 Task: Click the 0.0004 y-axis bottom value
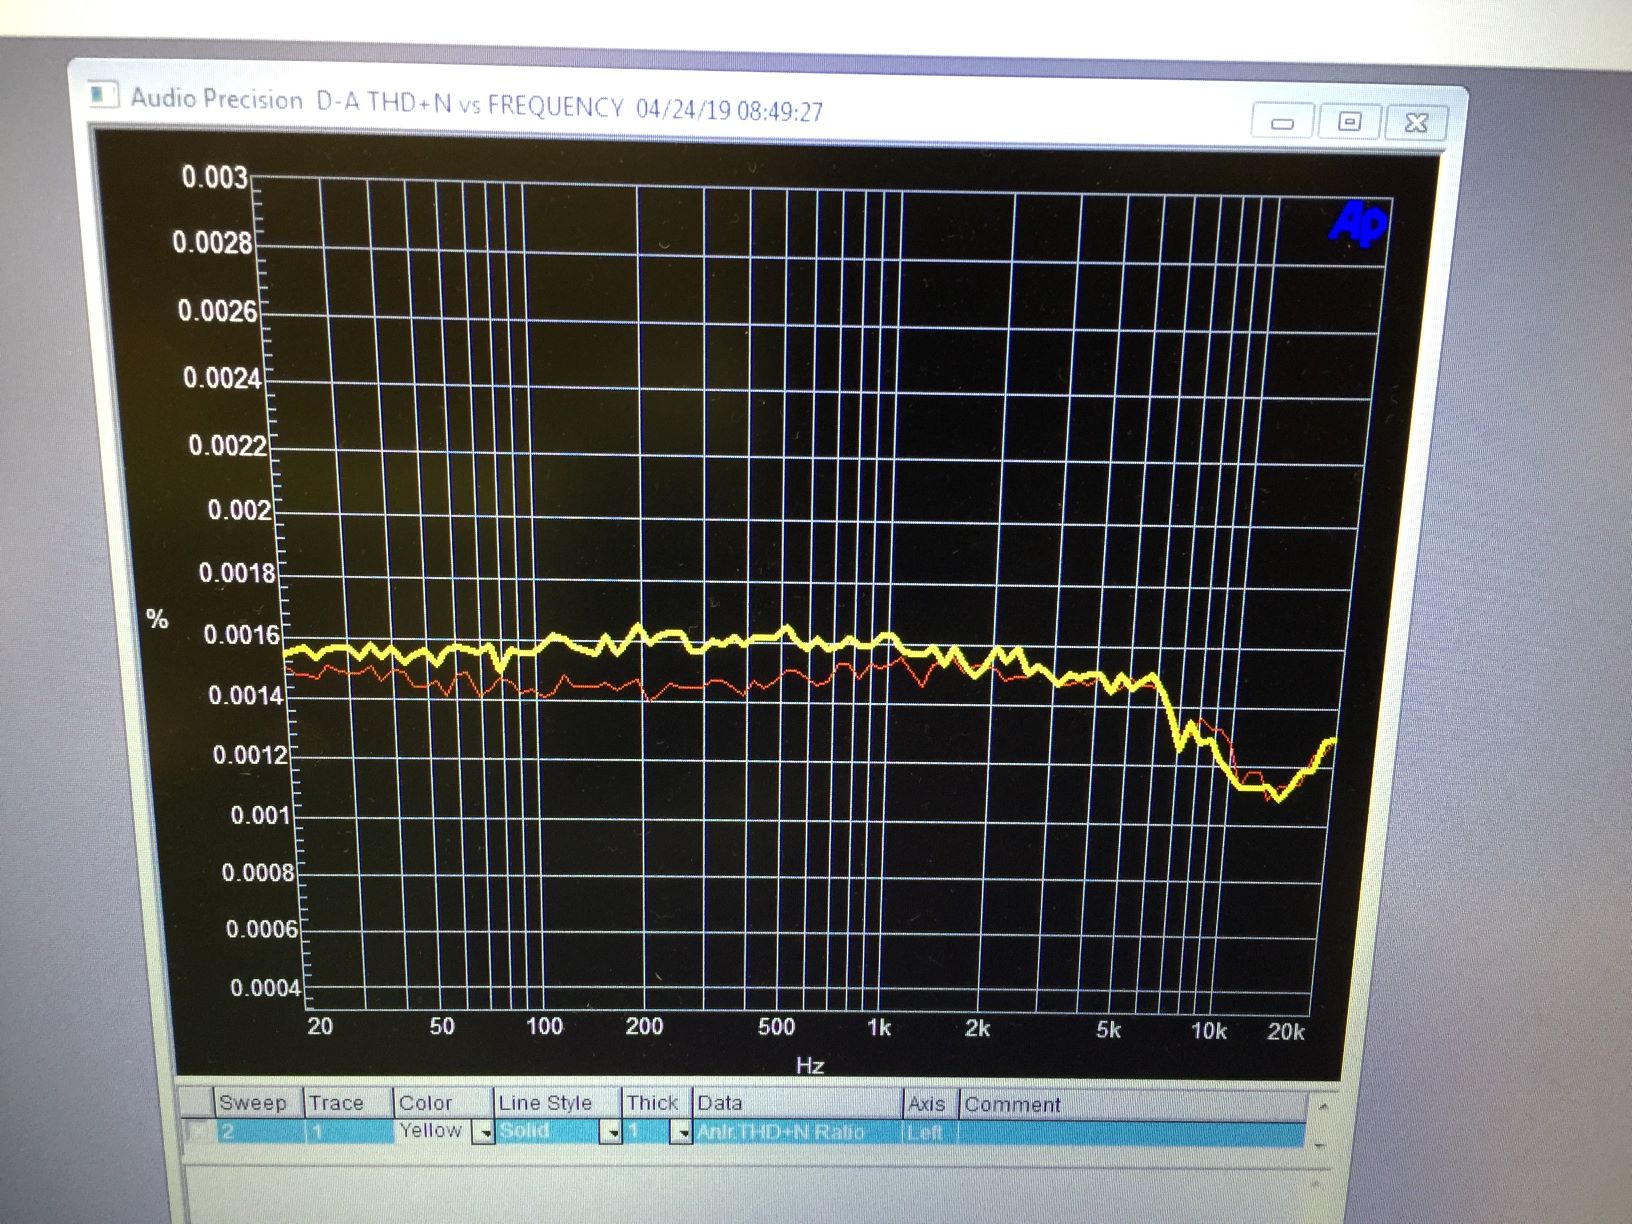tap(265, 988)
